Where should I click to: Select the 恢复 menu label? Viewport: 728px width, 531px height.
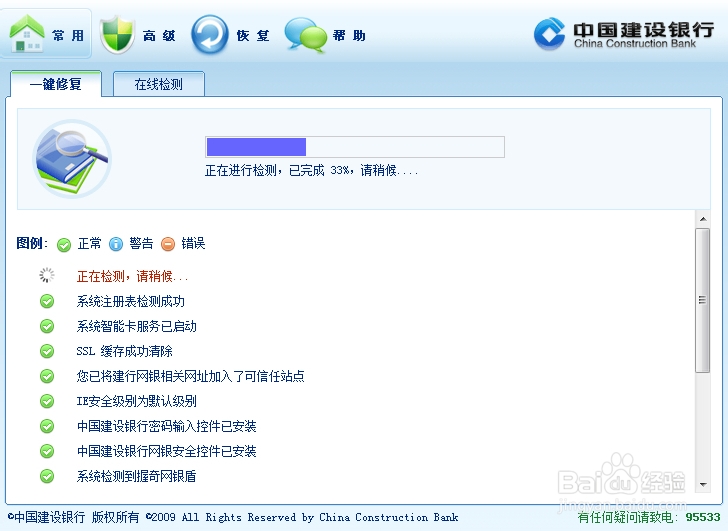[x=253, y=35]
